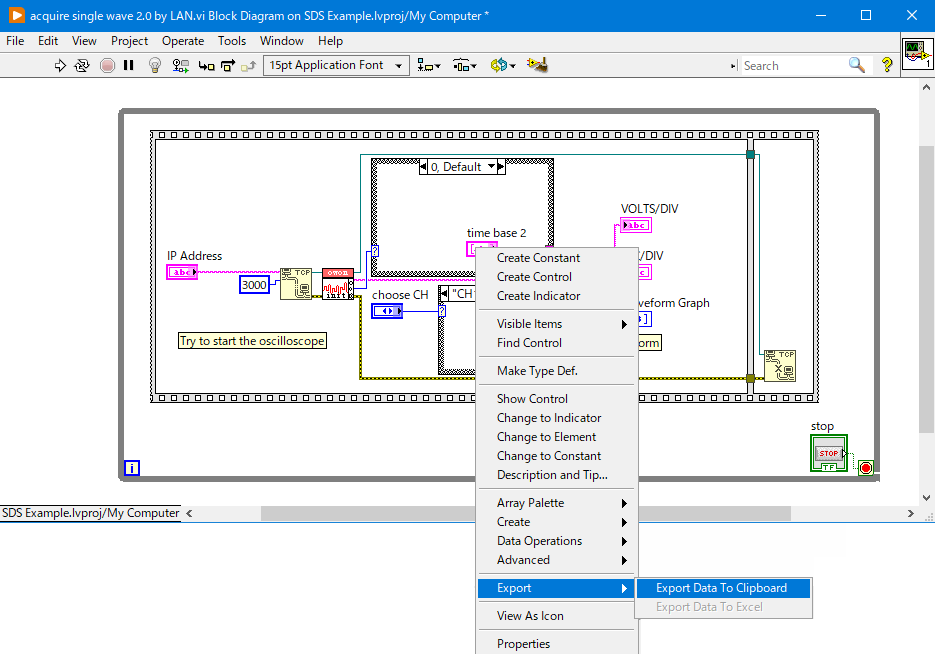935x654 pixels.
Task: Click the 3000 numeric constant
Action: pyautogui.click(x=255, y=285)
